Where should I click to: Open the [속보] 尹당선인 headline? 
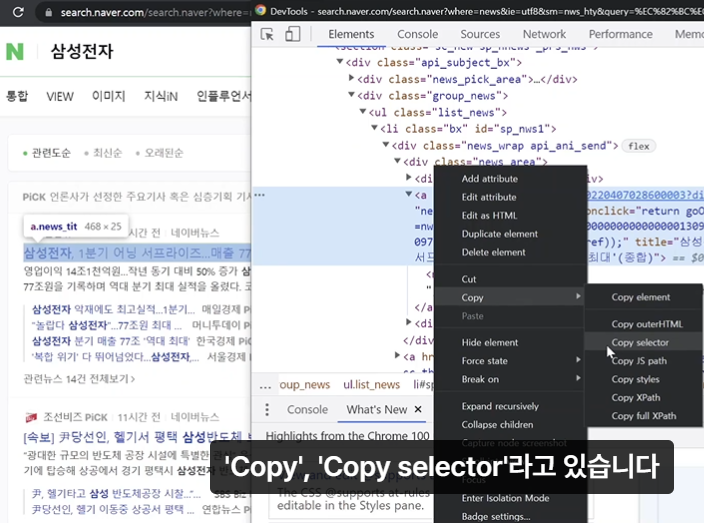pyautogui.click(x=137, y=437)
